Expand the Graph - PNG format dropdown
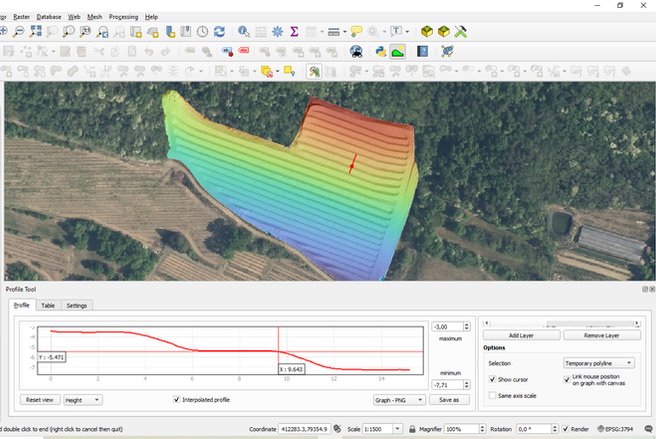The image size is (656, 439). (397, 399)
